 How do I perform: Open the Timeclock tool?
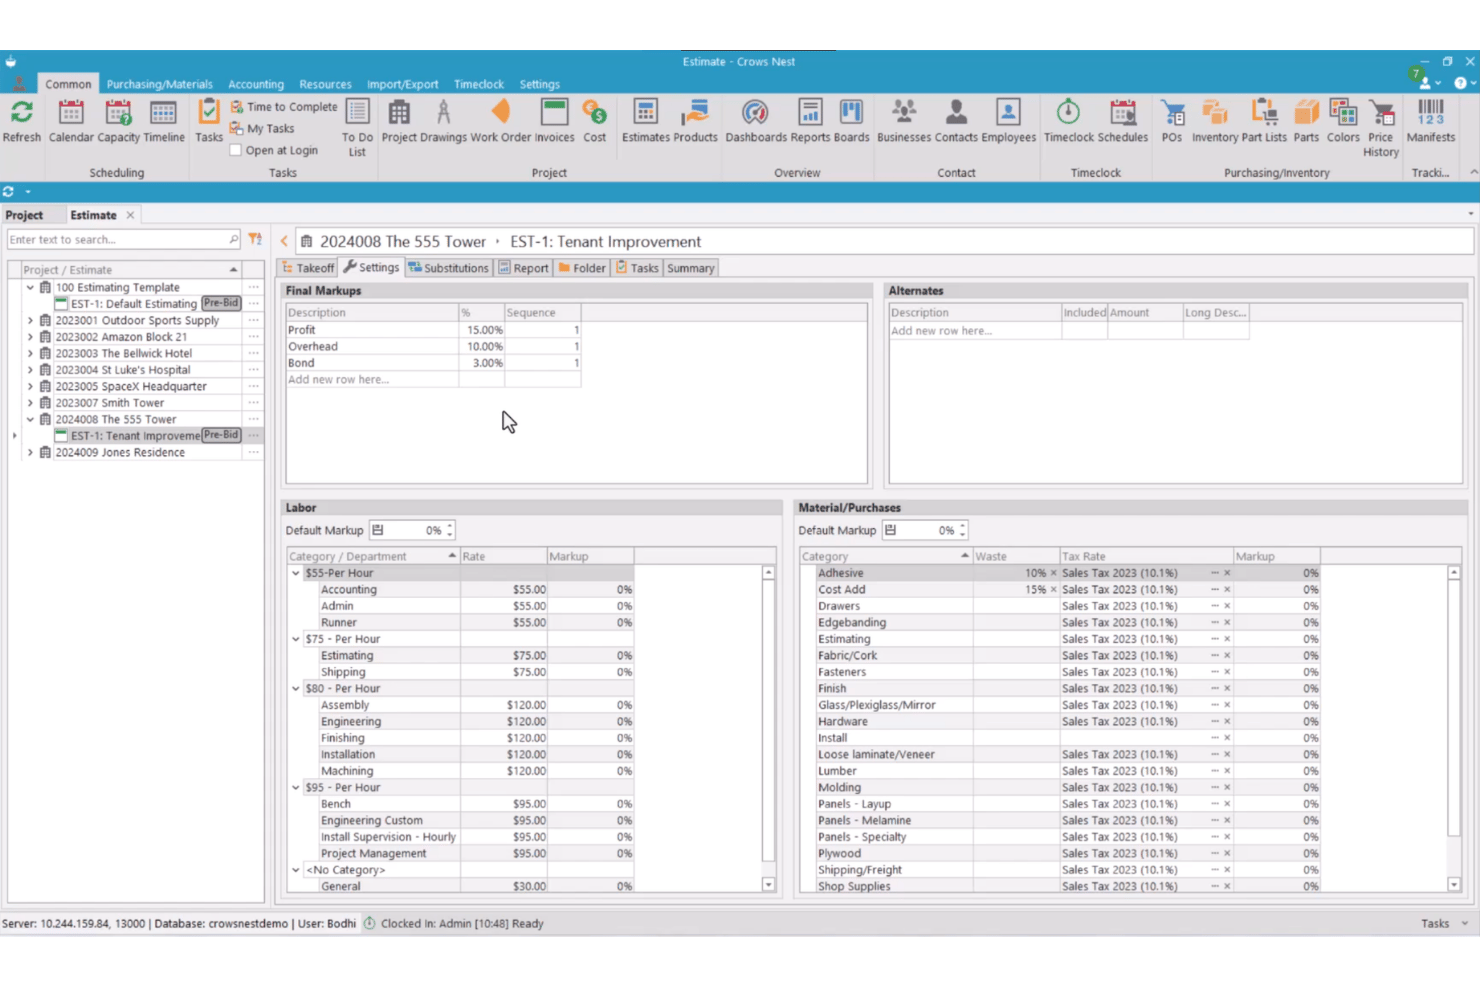1068,121
